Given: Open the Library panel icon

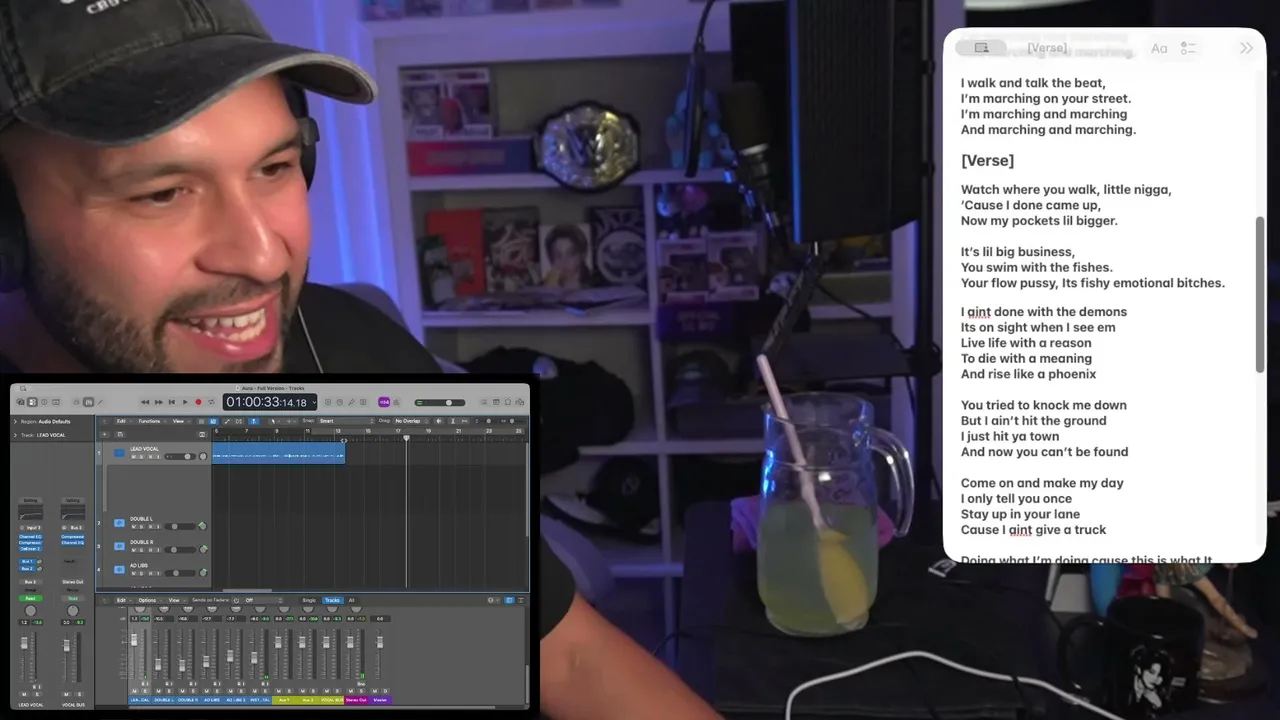Looking at the screenshot, I should [20, 402].
